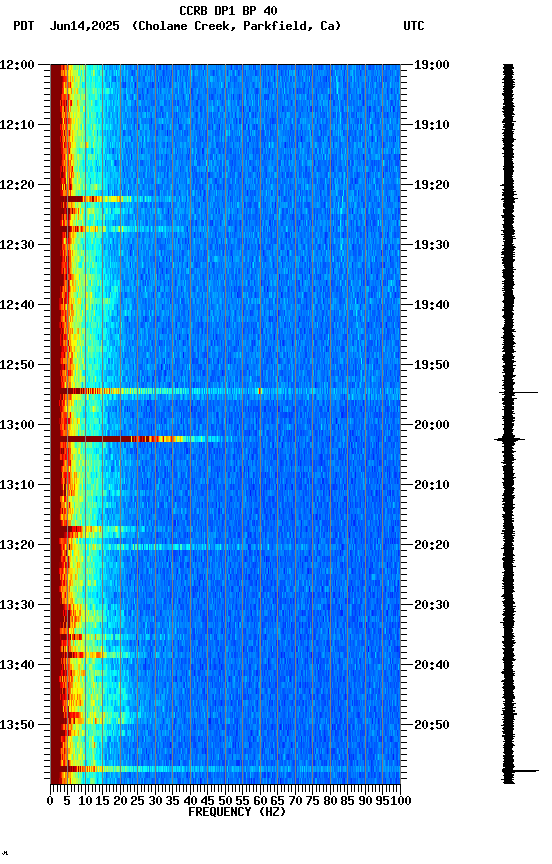Click the '13:00' PDT time label
This screenshot has height=864, width=552.
tap(17, 425)
